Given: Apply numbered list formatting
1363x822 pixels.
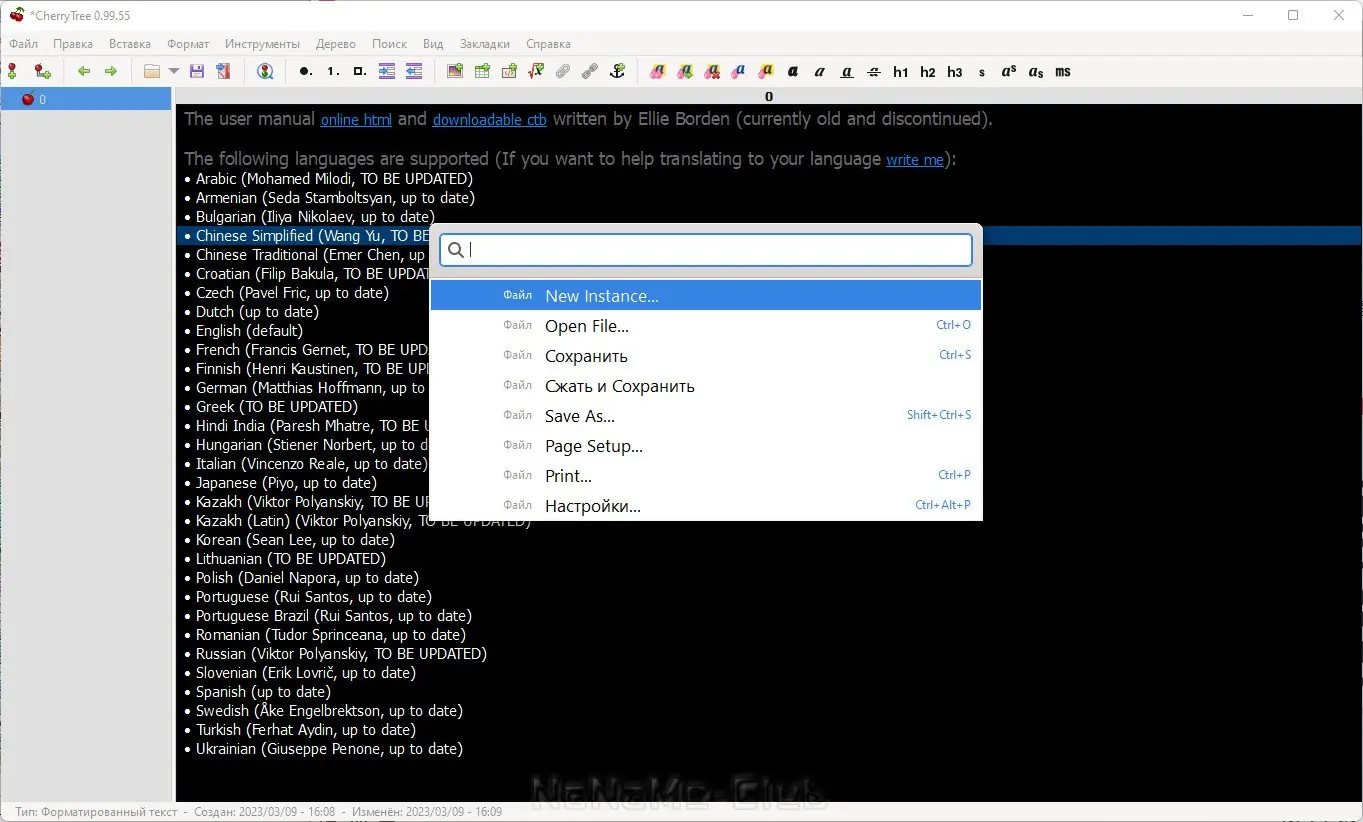Looking at the screenshot, I should pyautogui.click(x=333, y=72).
